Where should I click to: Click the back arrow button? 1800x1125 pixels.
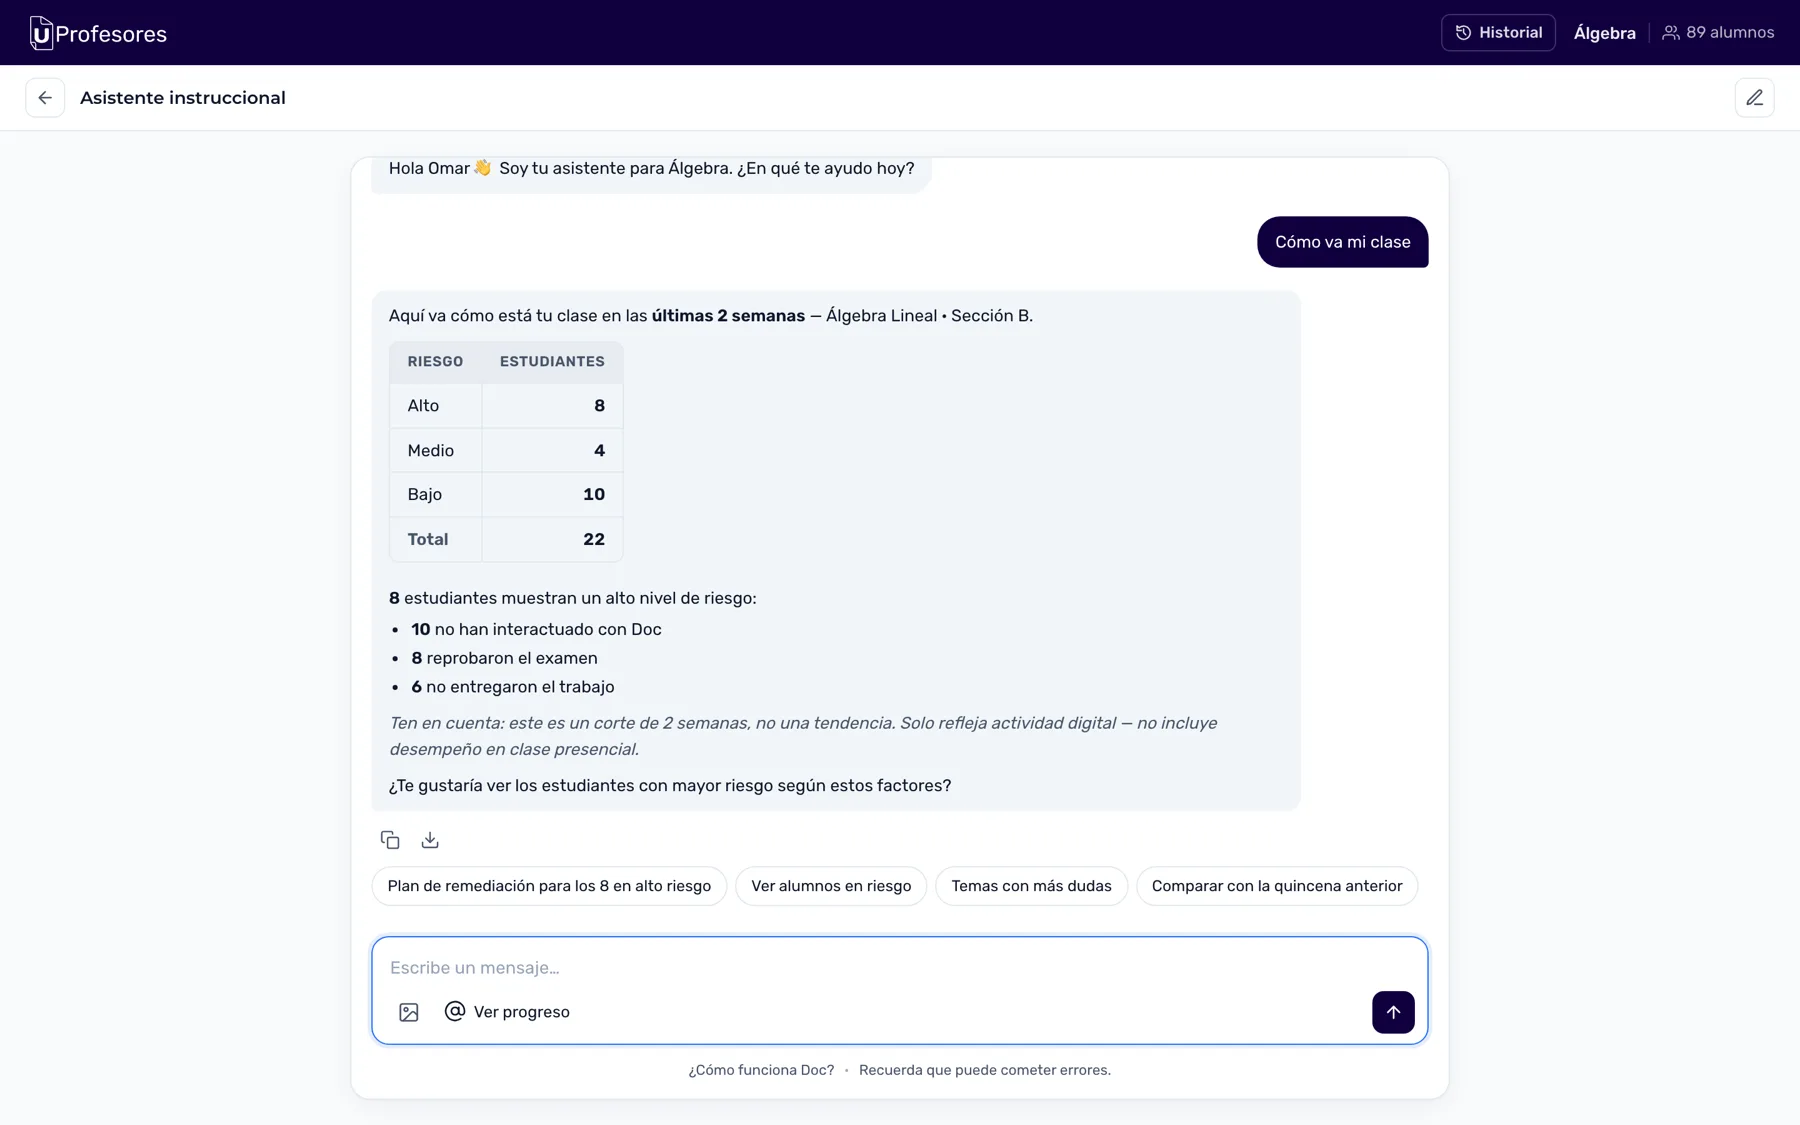coord(45,98)
